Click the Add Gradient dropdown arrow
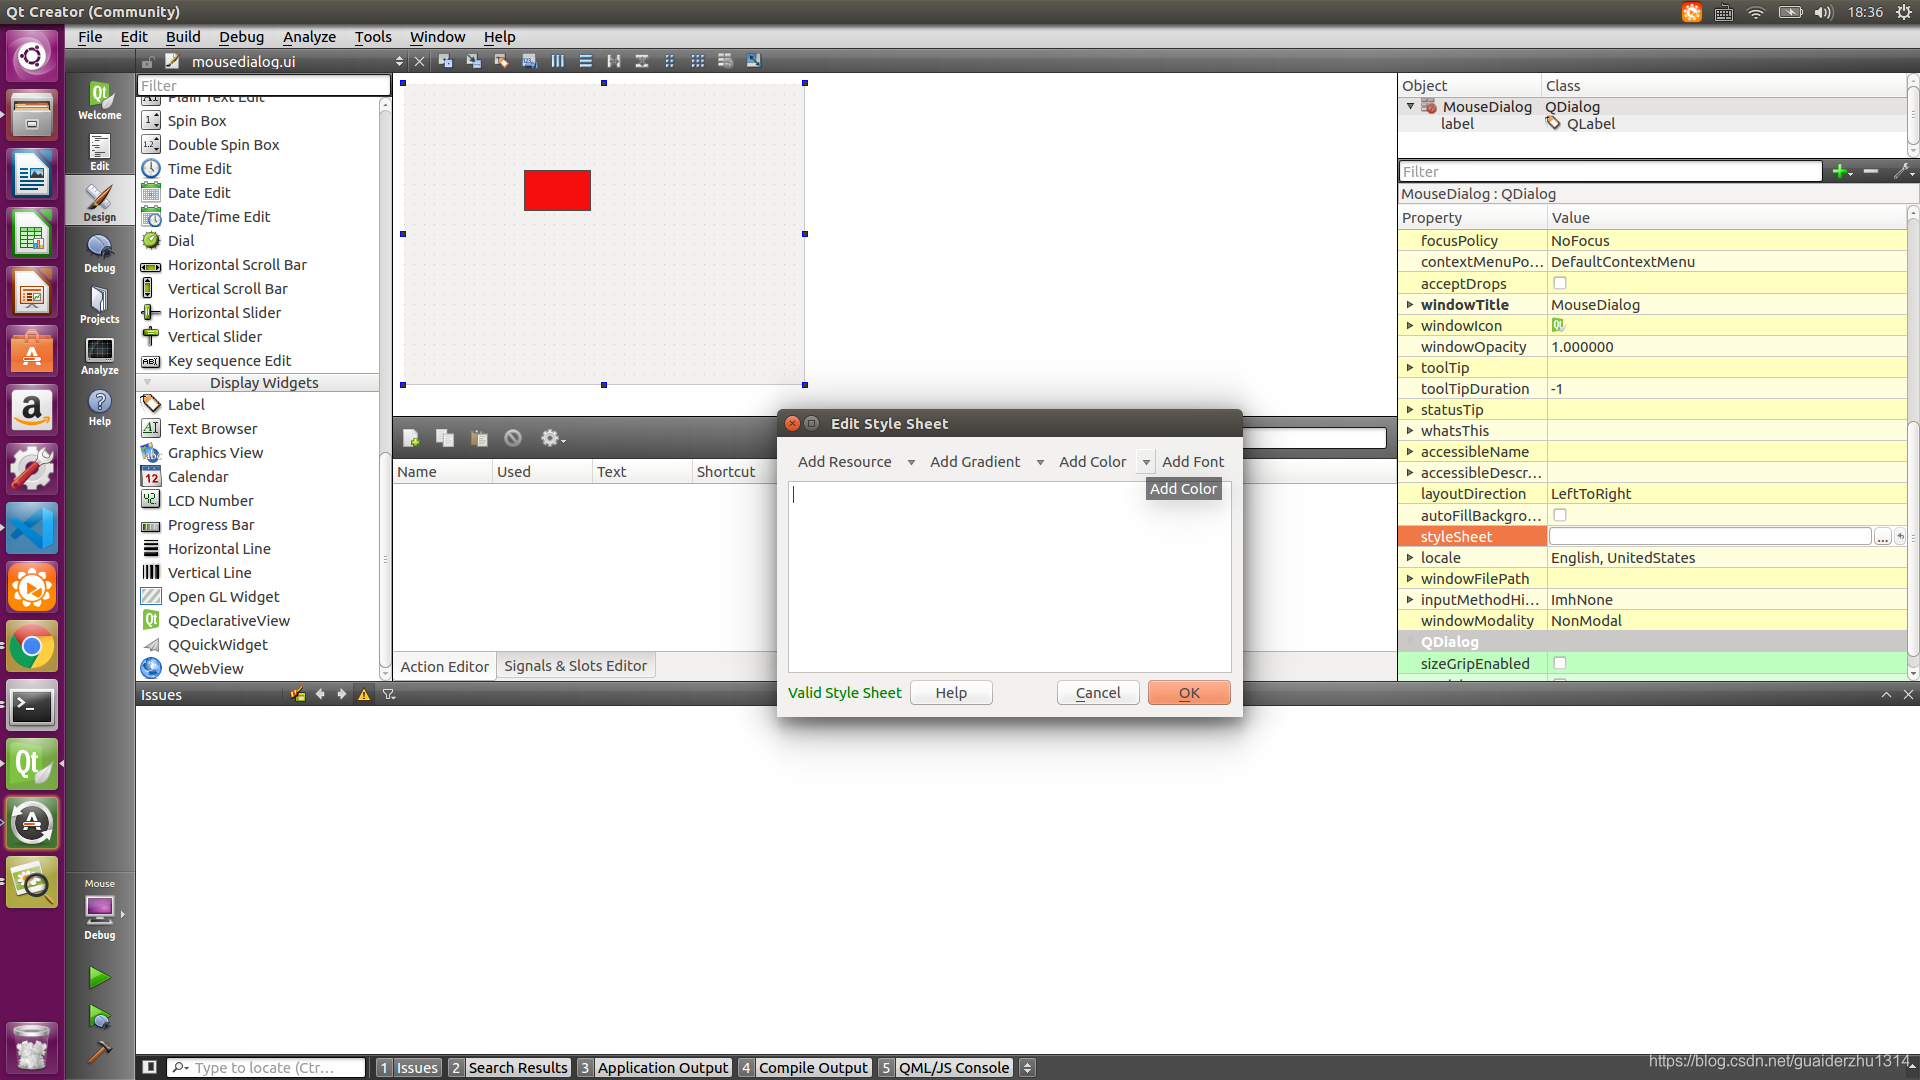This screenshot has width=1920, height=1080. click(1040, 463)
